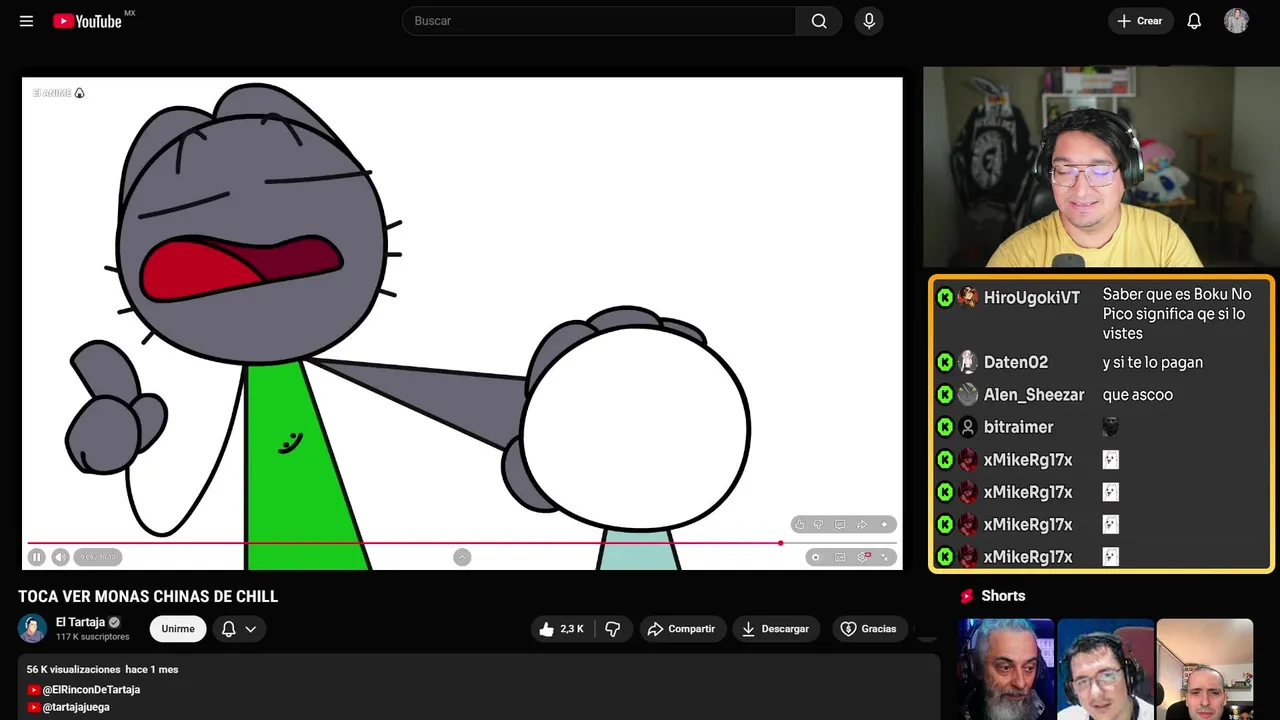Image resolution: width=1280 pixels, height=720 pixels.
Task: Exit fullscreen using the player corner icon
Action: [885, 557]
